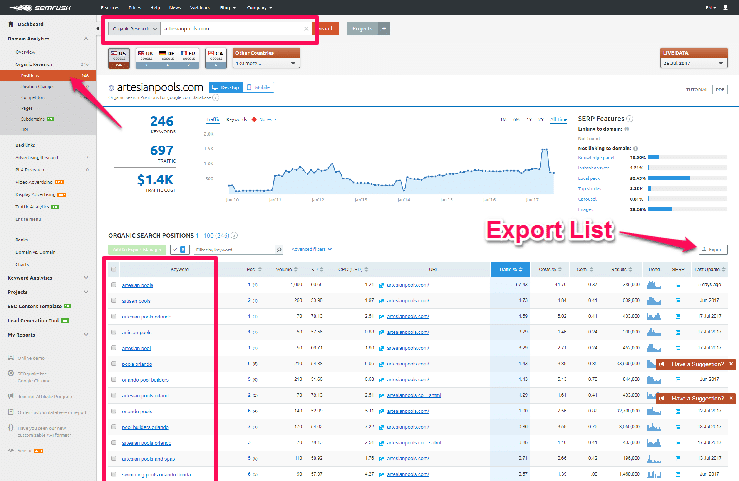Sort the table by the Volume column
This screenshot has width=739, height=481.
coord(286,269)
